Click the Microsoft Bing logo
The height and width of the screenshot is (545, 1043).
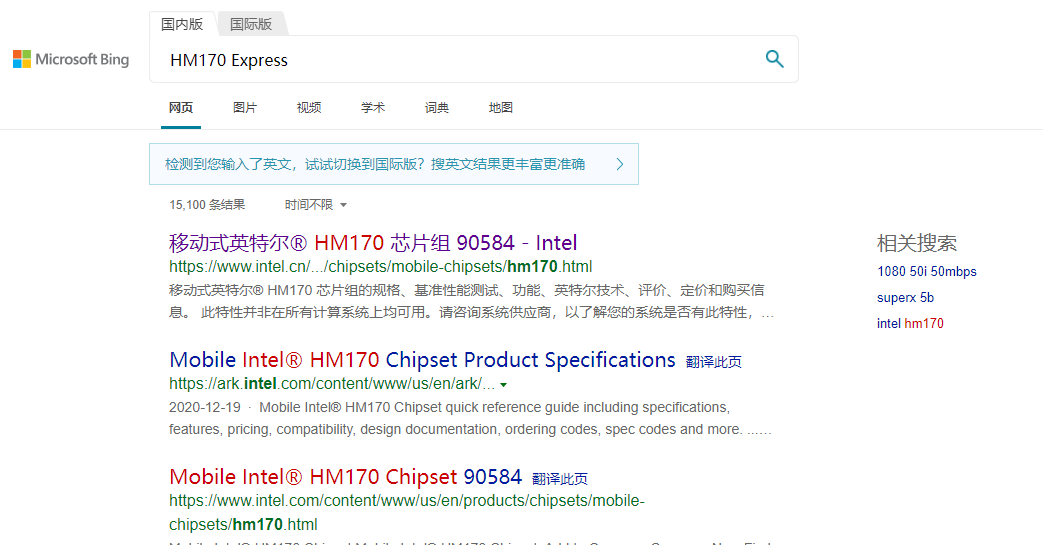tap(71, 60)
